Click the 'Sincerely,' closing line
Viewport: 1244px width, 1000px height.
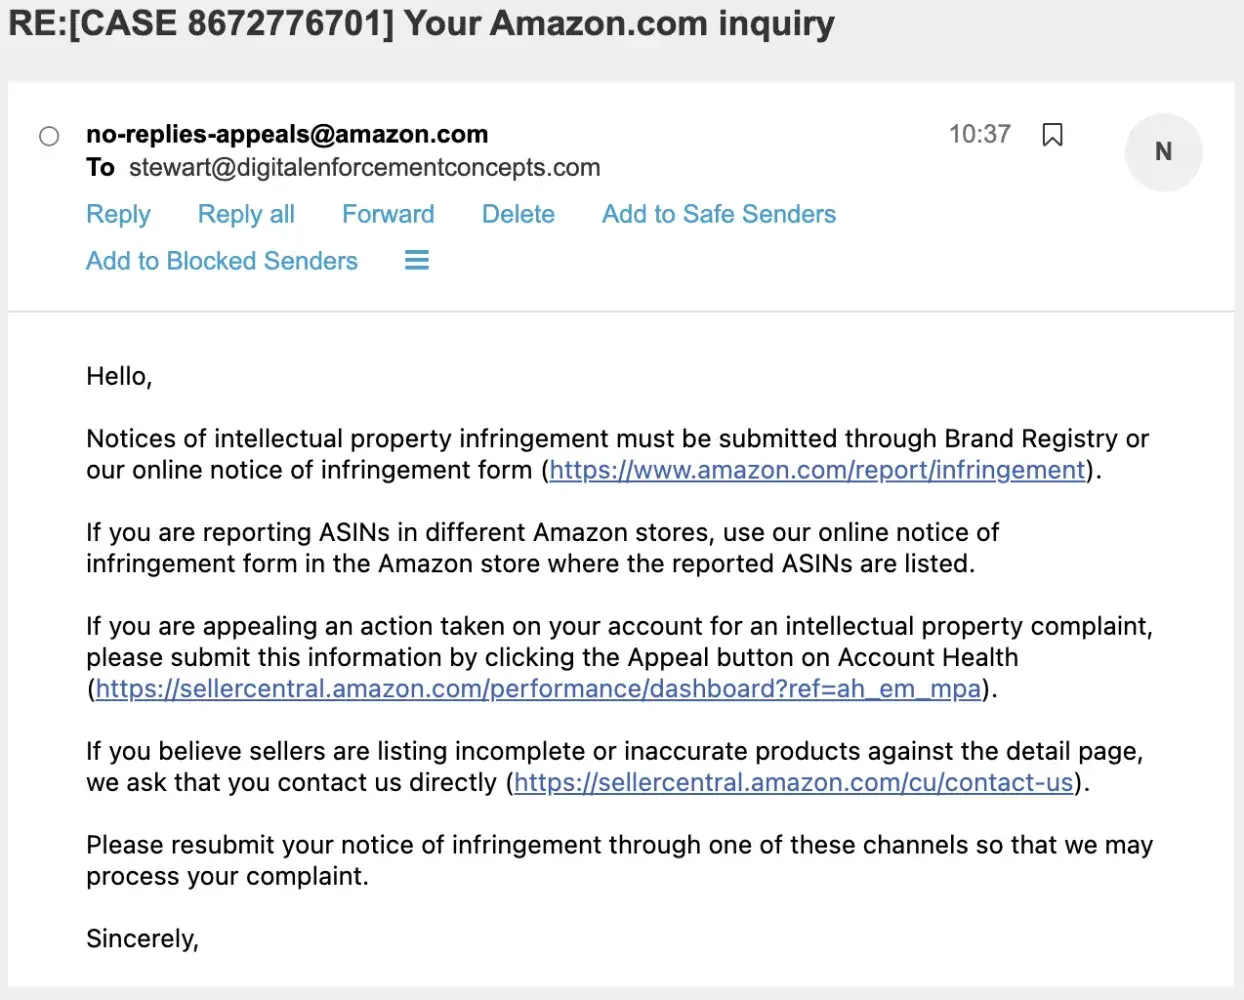tap(142, 939)
